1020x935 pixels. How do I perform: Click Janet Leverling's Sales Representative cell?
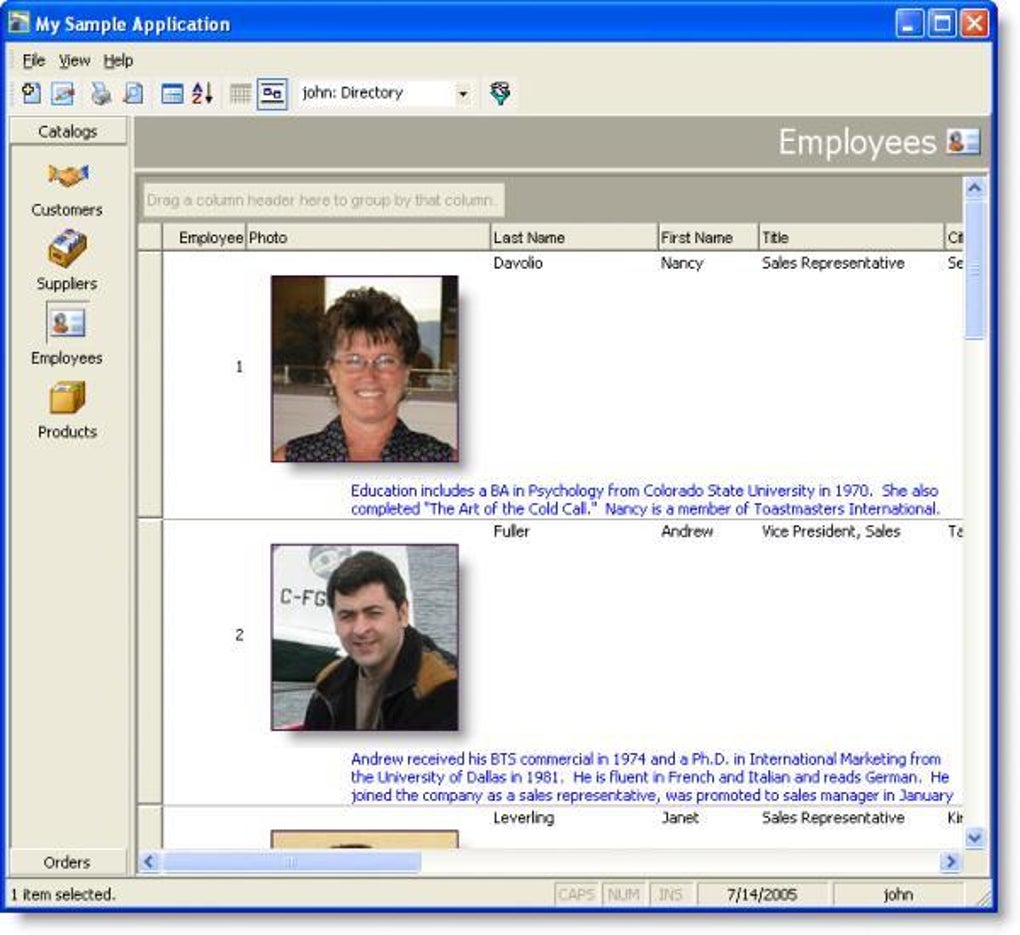coord(833,817)
